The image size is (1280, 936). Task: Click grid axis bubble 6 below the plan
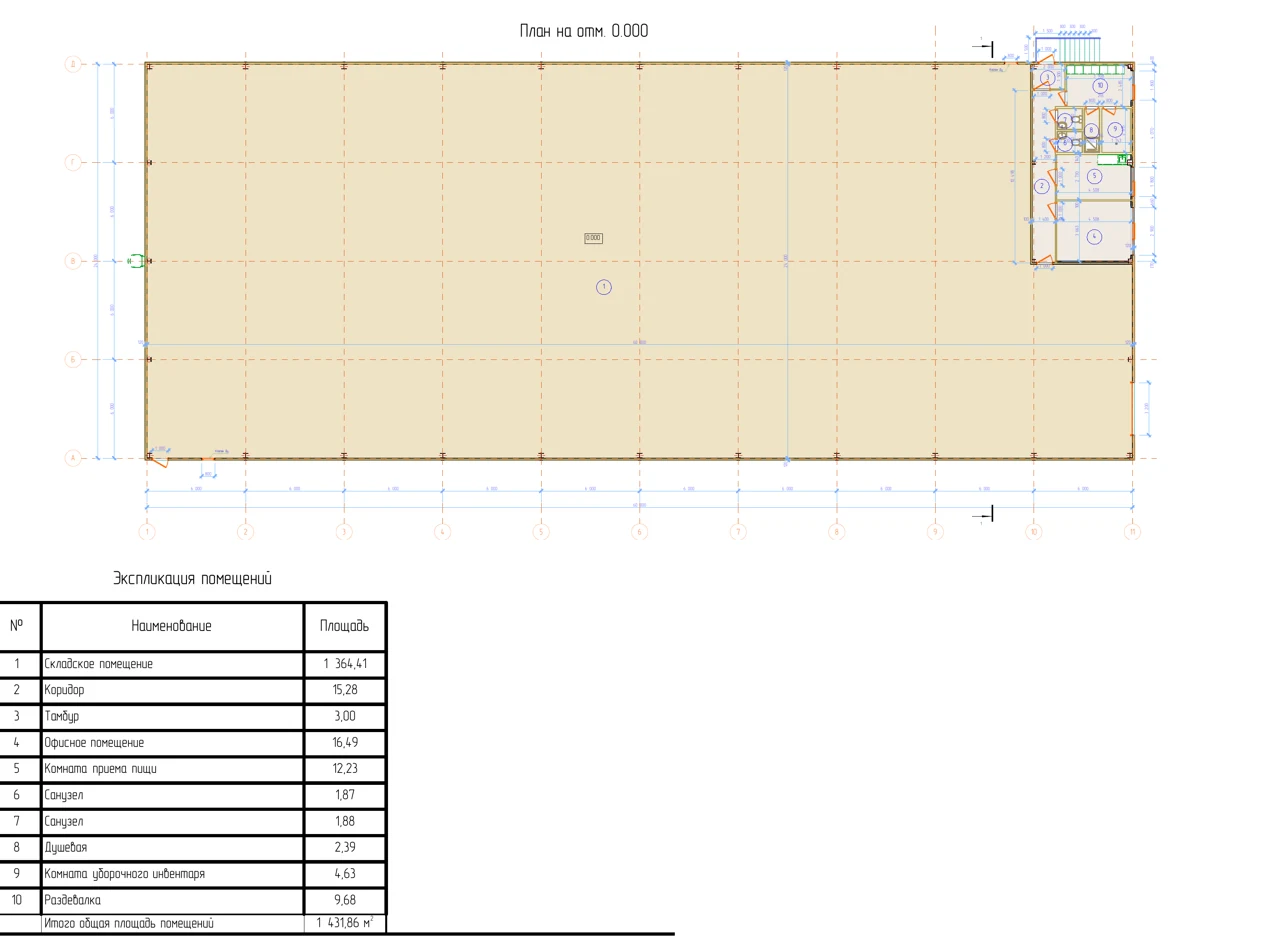click(x=639, y=532)
